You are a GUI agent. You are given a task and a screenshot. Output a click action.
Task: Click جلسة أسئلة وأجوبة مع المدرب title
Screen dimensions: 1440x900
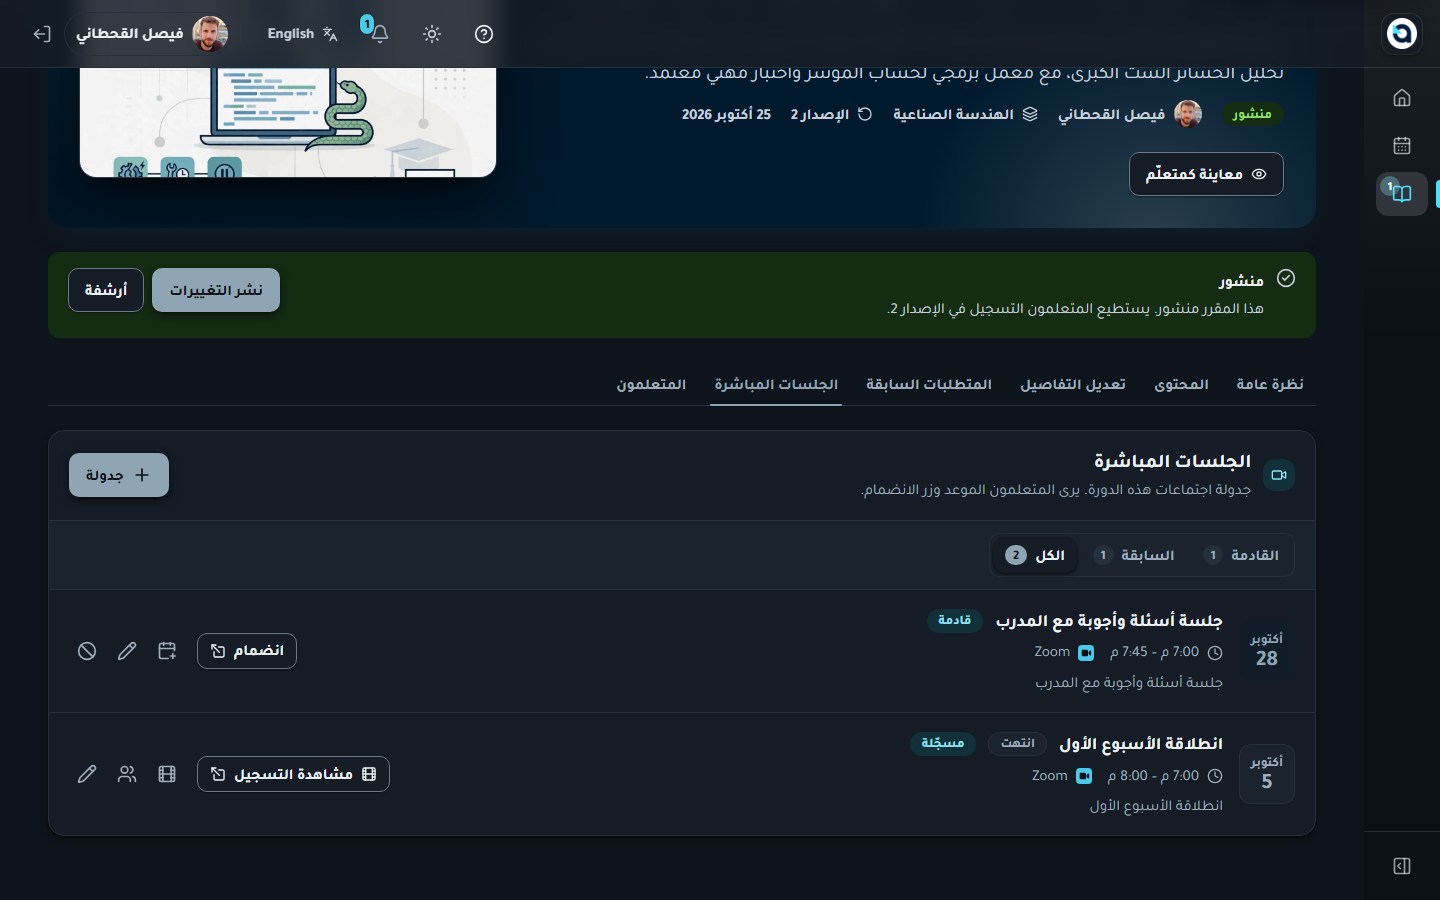pos(1109,621)
